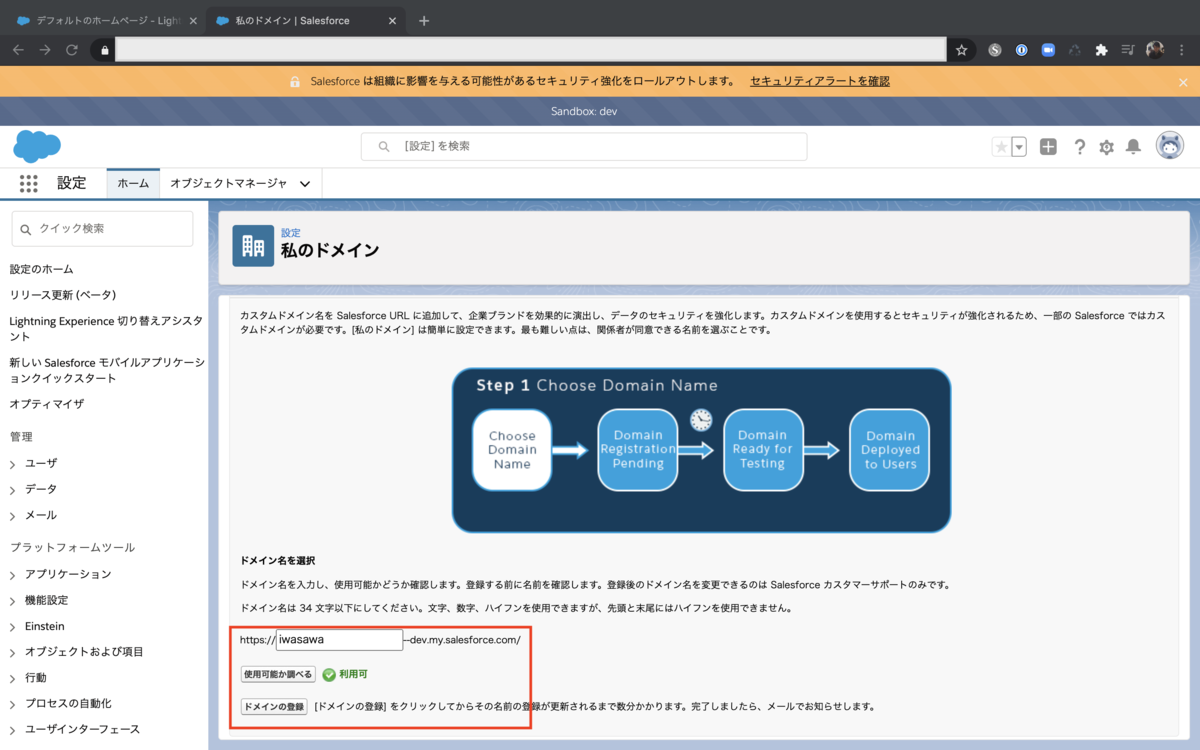
Task: Open new browser tab with plus
Action: (x=424, y=20)
